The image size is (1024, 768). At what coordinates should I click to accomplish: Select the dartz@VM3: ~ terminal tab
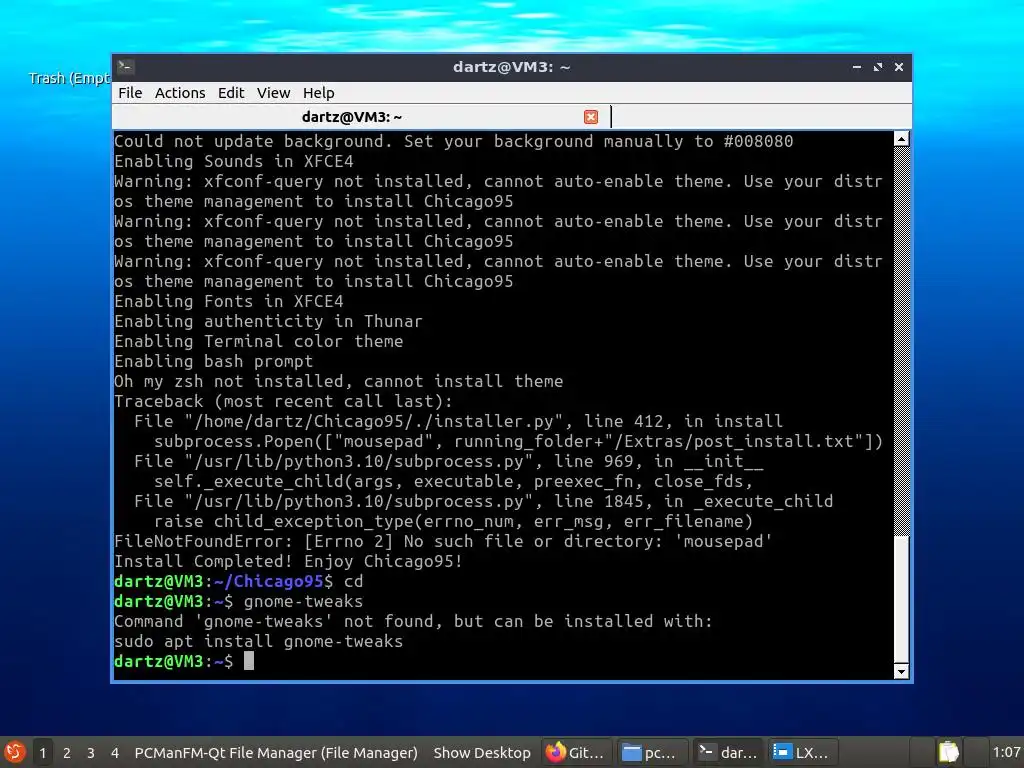[x=352, y=117]
